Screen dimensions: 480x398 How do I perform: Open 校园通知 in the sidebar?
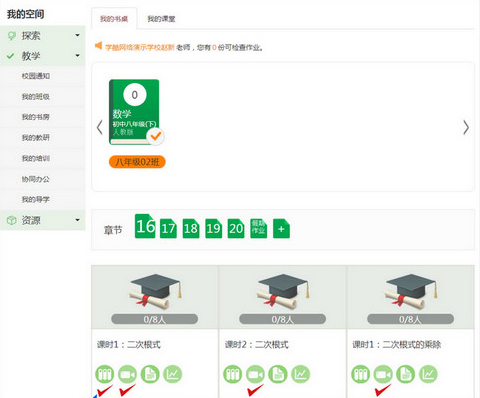[36, 76]
